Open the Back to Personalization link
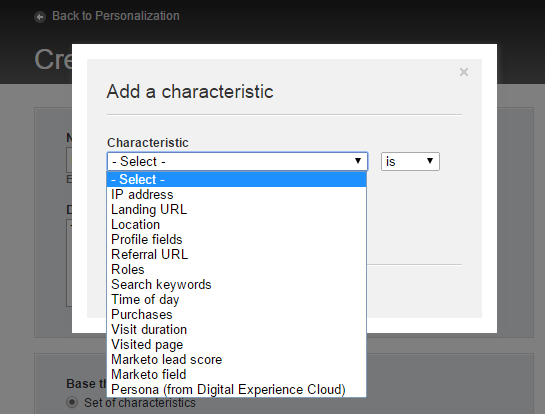The height and width of the screenshot is (414, 545). tap(116, 16)
